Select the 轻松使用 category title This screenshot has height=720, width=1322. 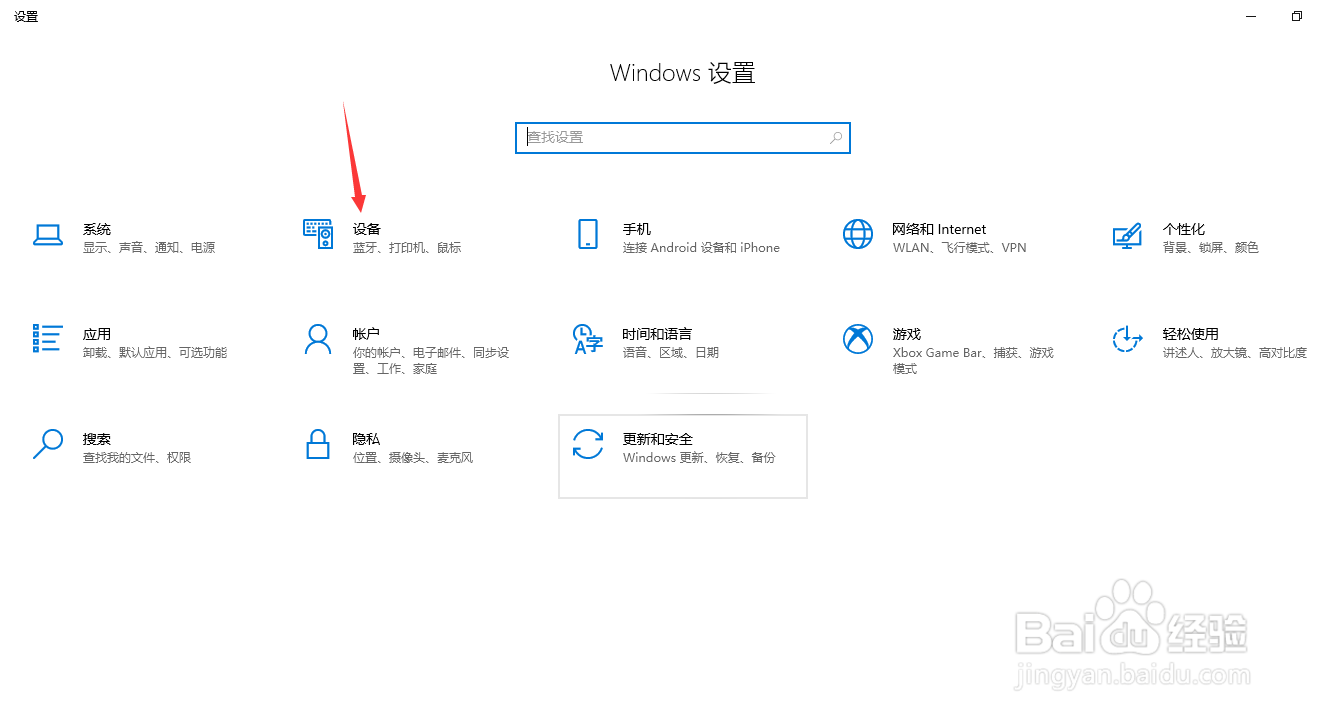[1191, 334]
